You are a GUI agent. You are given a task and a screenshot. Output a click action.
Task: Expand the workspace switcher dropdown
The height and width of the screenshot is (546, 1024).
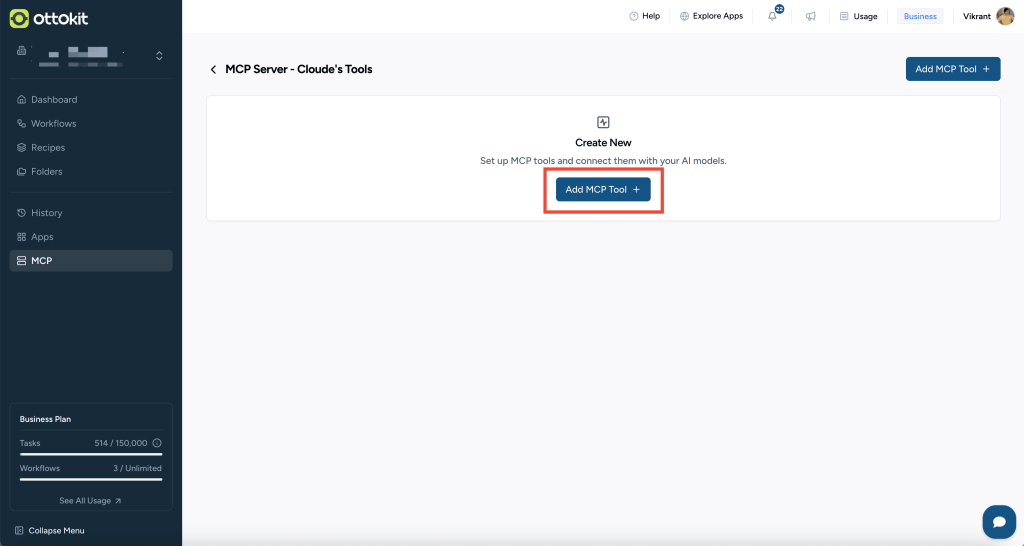(159, 55)
